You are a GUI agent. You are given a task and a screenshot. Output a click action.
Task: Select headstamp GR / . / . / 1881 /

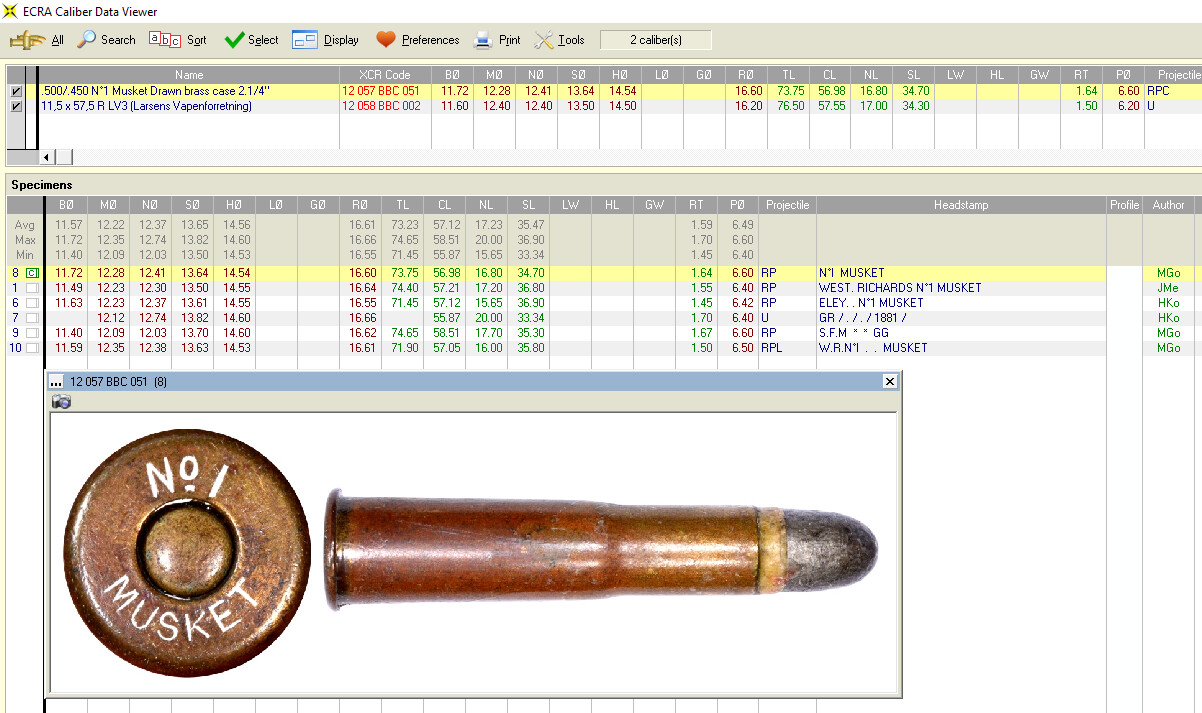pos(861,318)
